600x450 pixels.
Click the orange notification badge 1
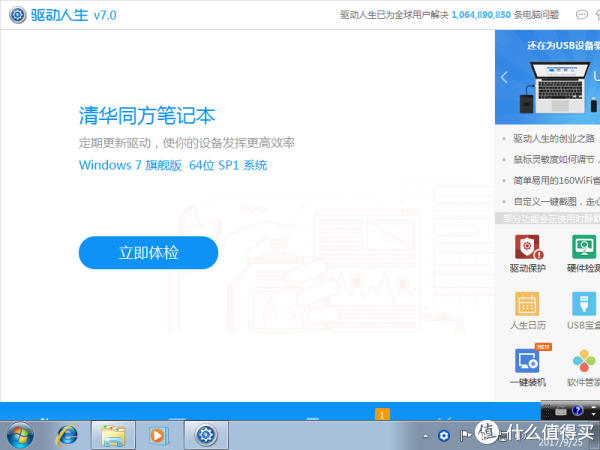382,415
